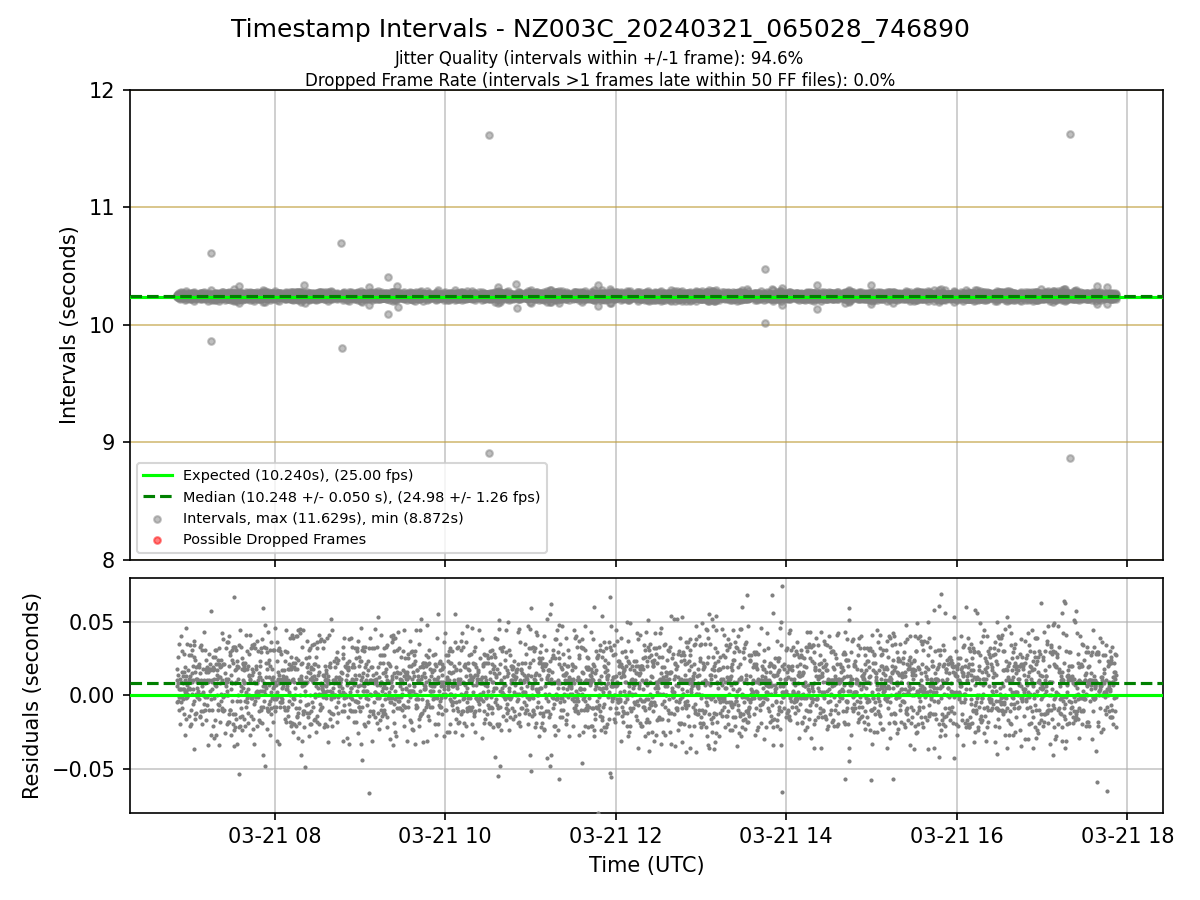1200x900 pixels.
Task: Click the outlier point near 10.7s before 09:00
Action: [341, 243]
